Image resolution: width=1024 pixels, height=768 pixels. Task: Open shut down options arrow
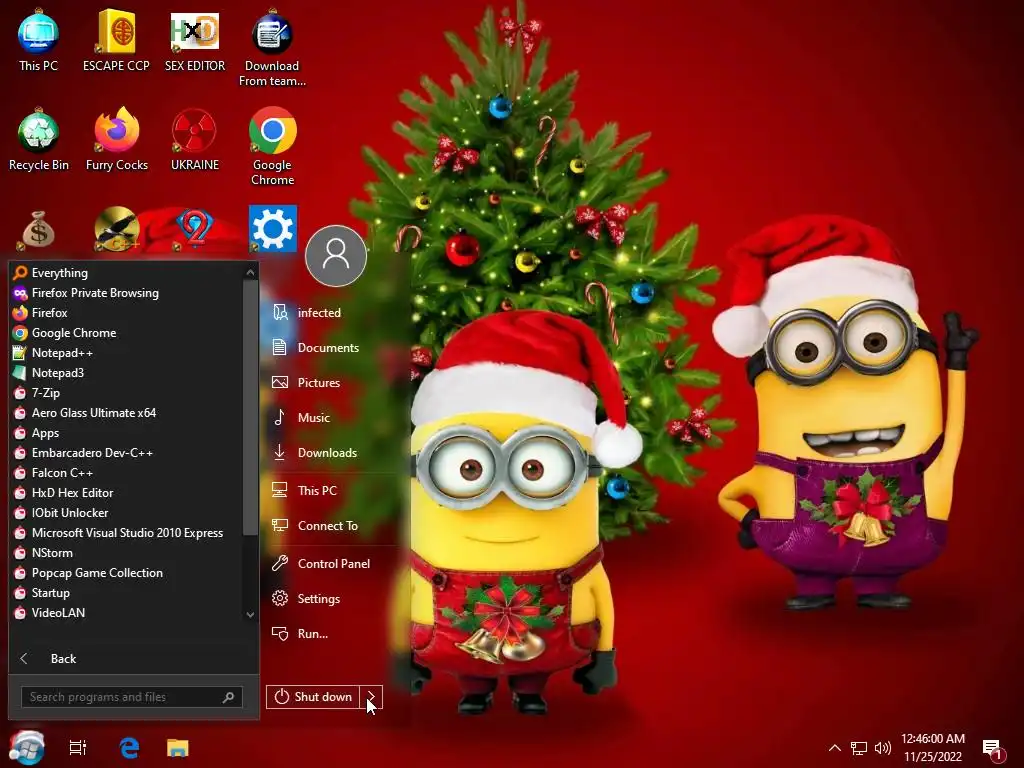click(371, 697)
